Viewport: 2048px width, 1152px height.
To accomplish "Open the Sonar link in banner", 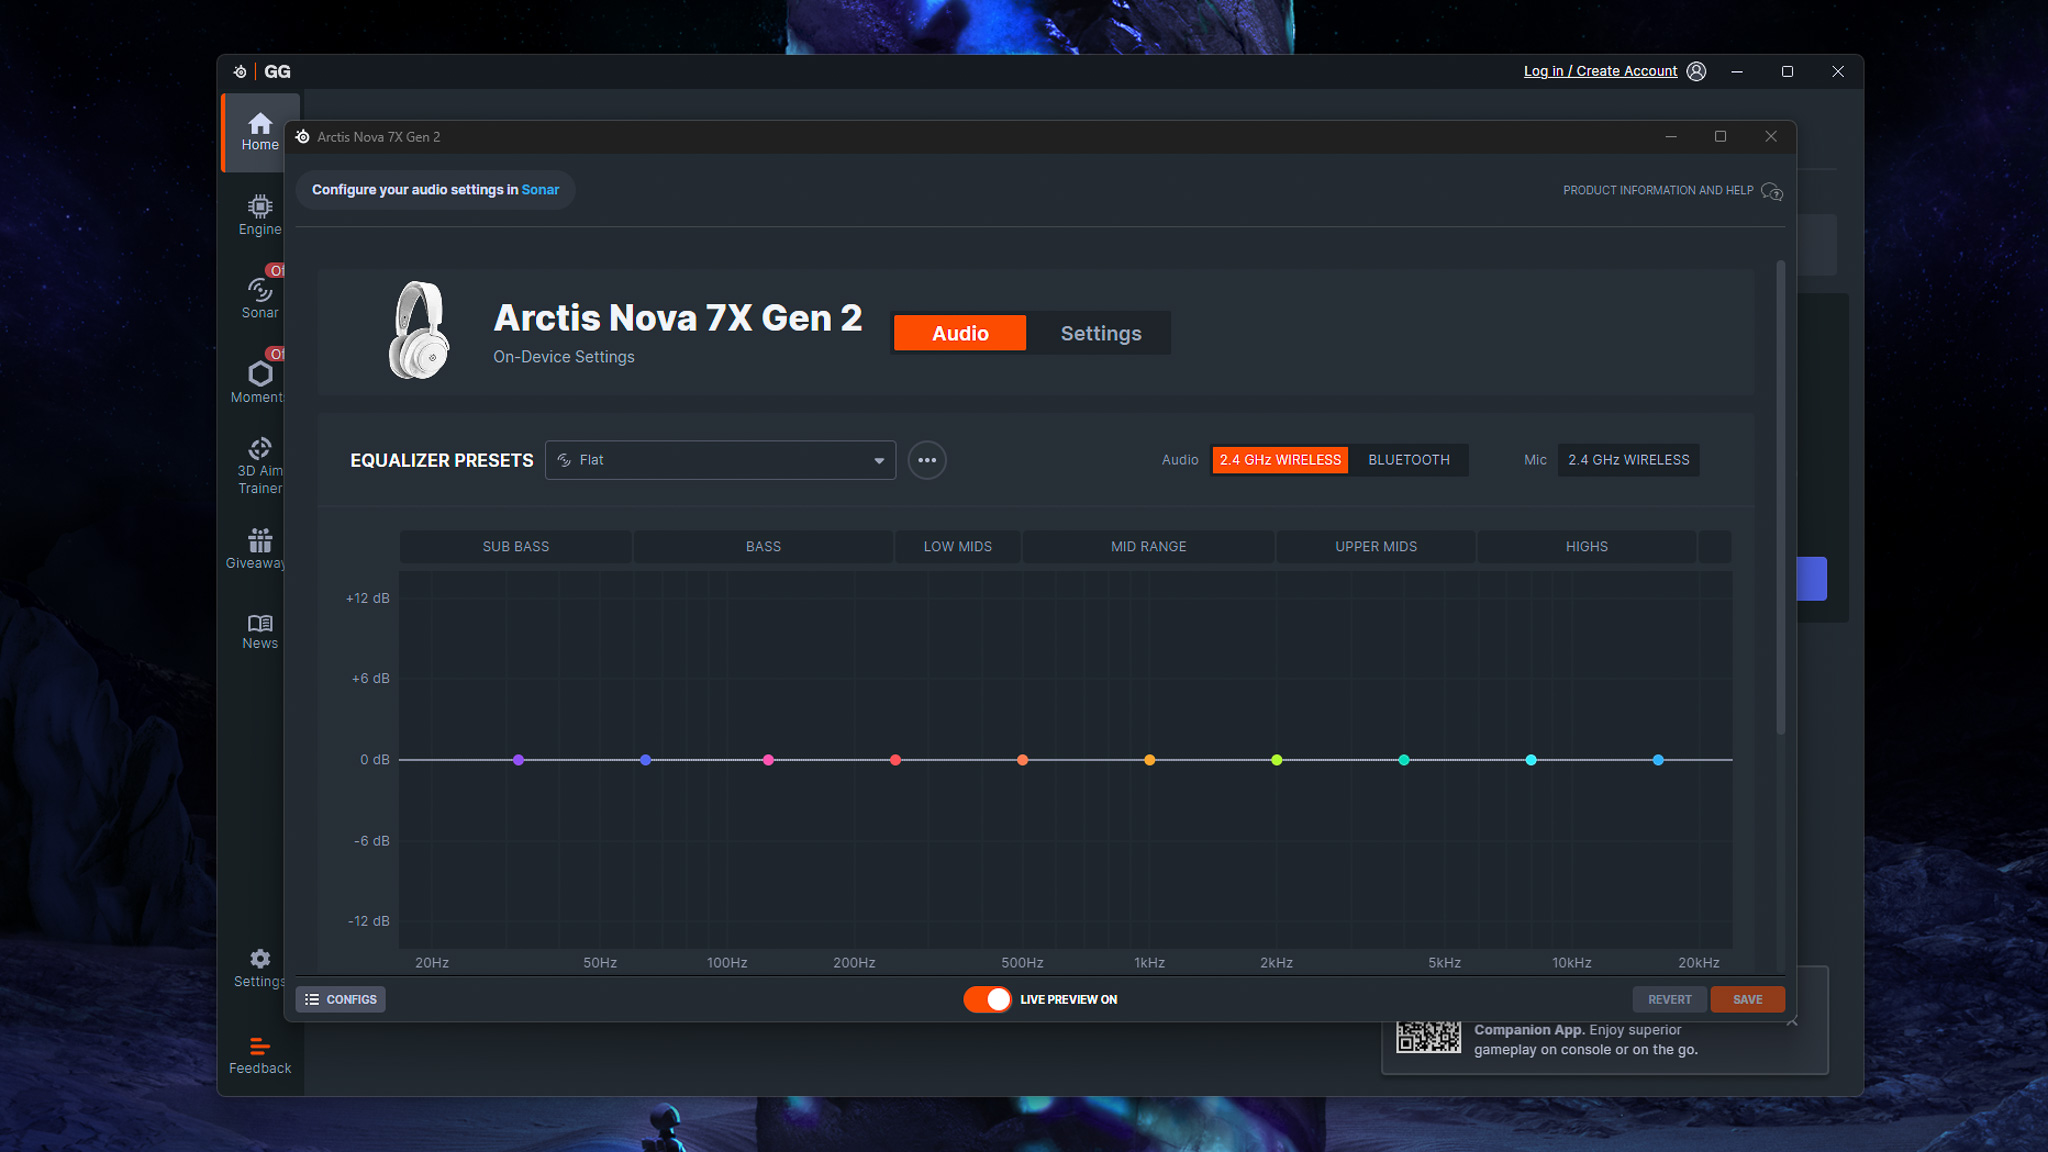I will coord(540,190).
